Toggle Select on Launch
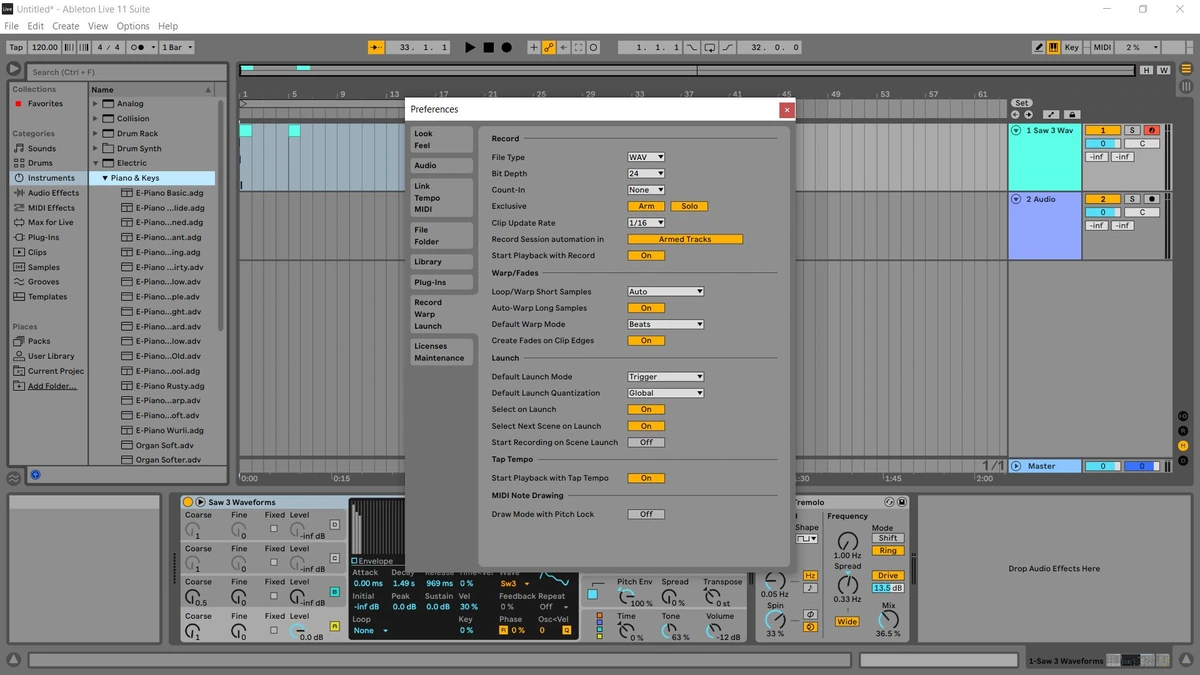 pos(646,409)
